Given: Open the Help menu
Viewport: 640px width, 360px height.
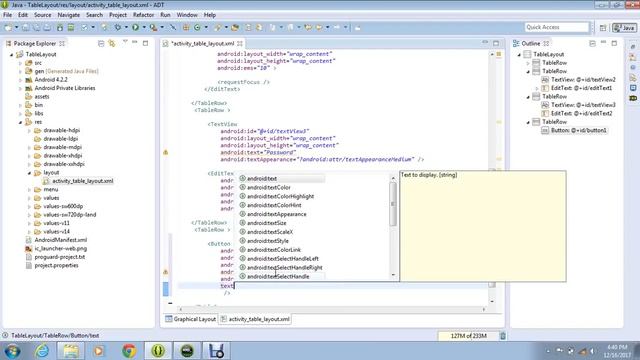Looking at the screenshot, I should (209, 15).
